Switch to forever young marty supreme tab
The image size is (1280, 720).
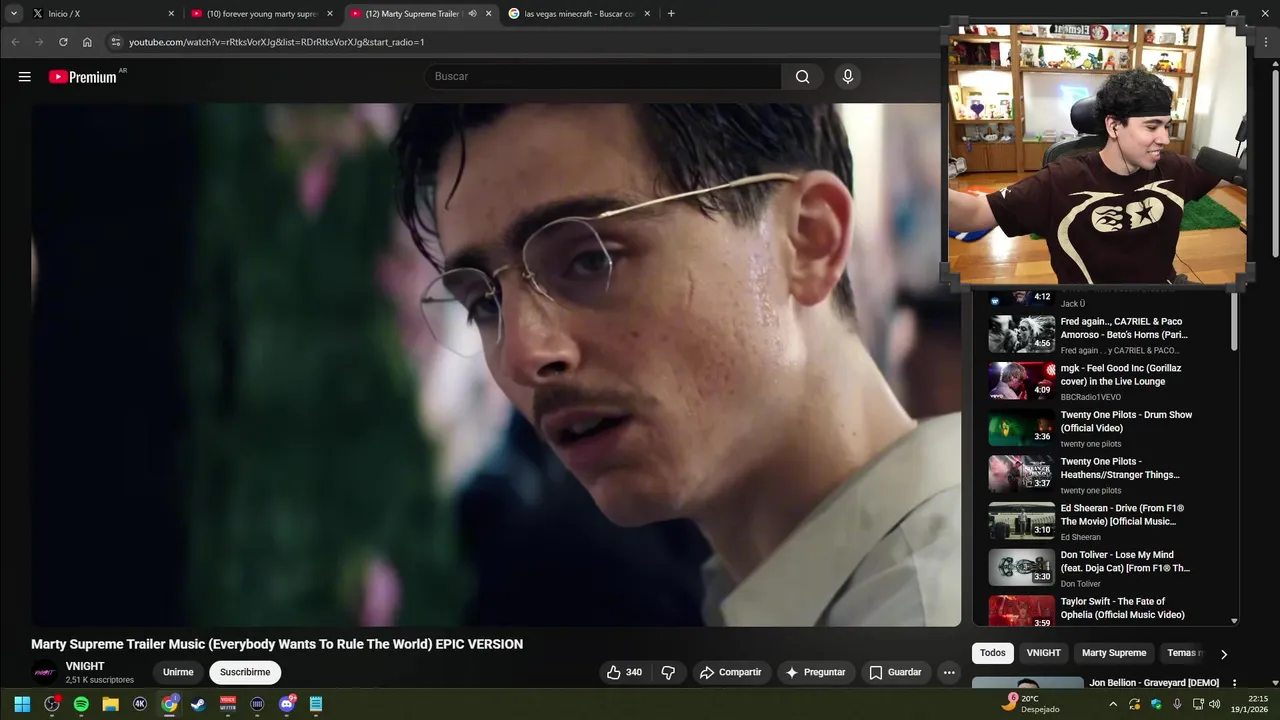point(262,14)
